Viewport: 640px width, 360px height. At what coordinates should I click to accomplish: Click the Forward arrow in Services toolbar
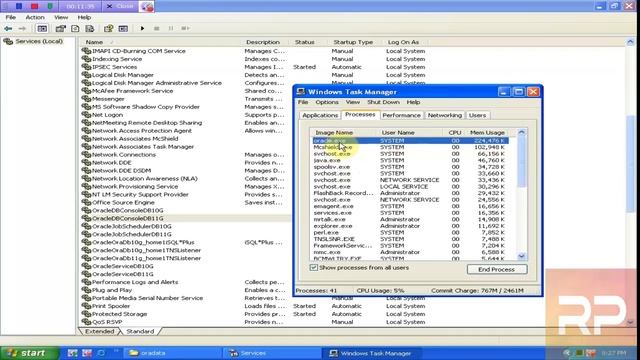[22, 29]
